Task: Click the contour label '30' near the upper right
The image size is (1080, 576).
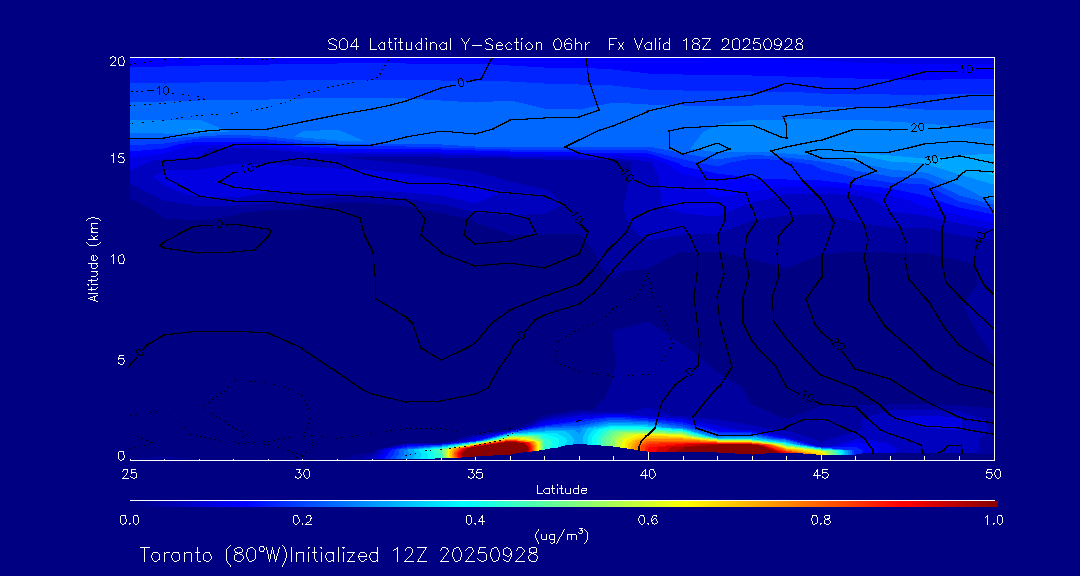Action: click(x=932, y=161)
